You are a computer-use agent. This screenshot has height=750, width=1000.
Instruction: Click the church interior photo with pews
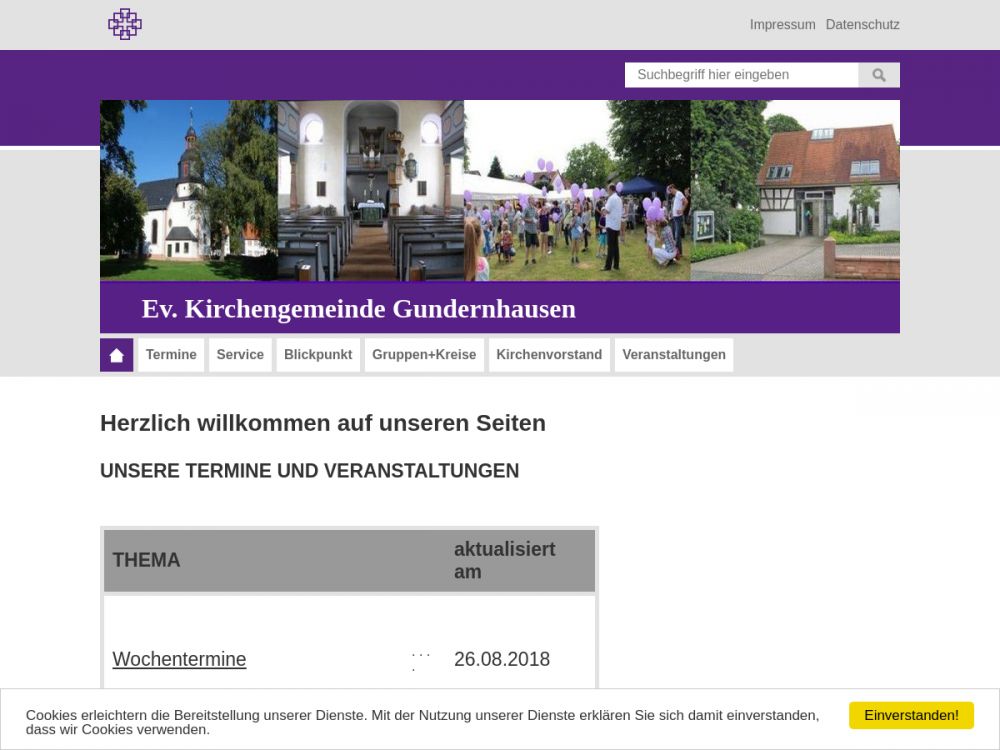[x=371, y=190]
